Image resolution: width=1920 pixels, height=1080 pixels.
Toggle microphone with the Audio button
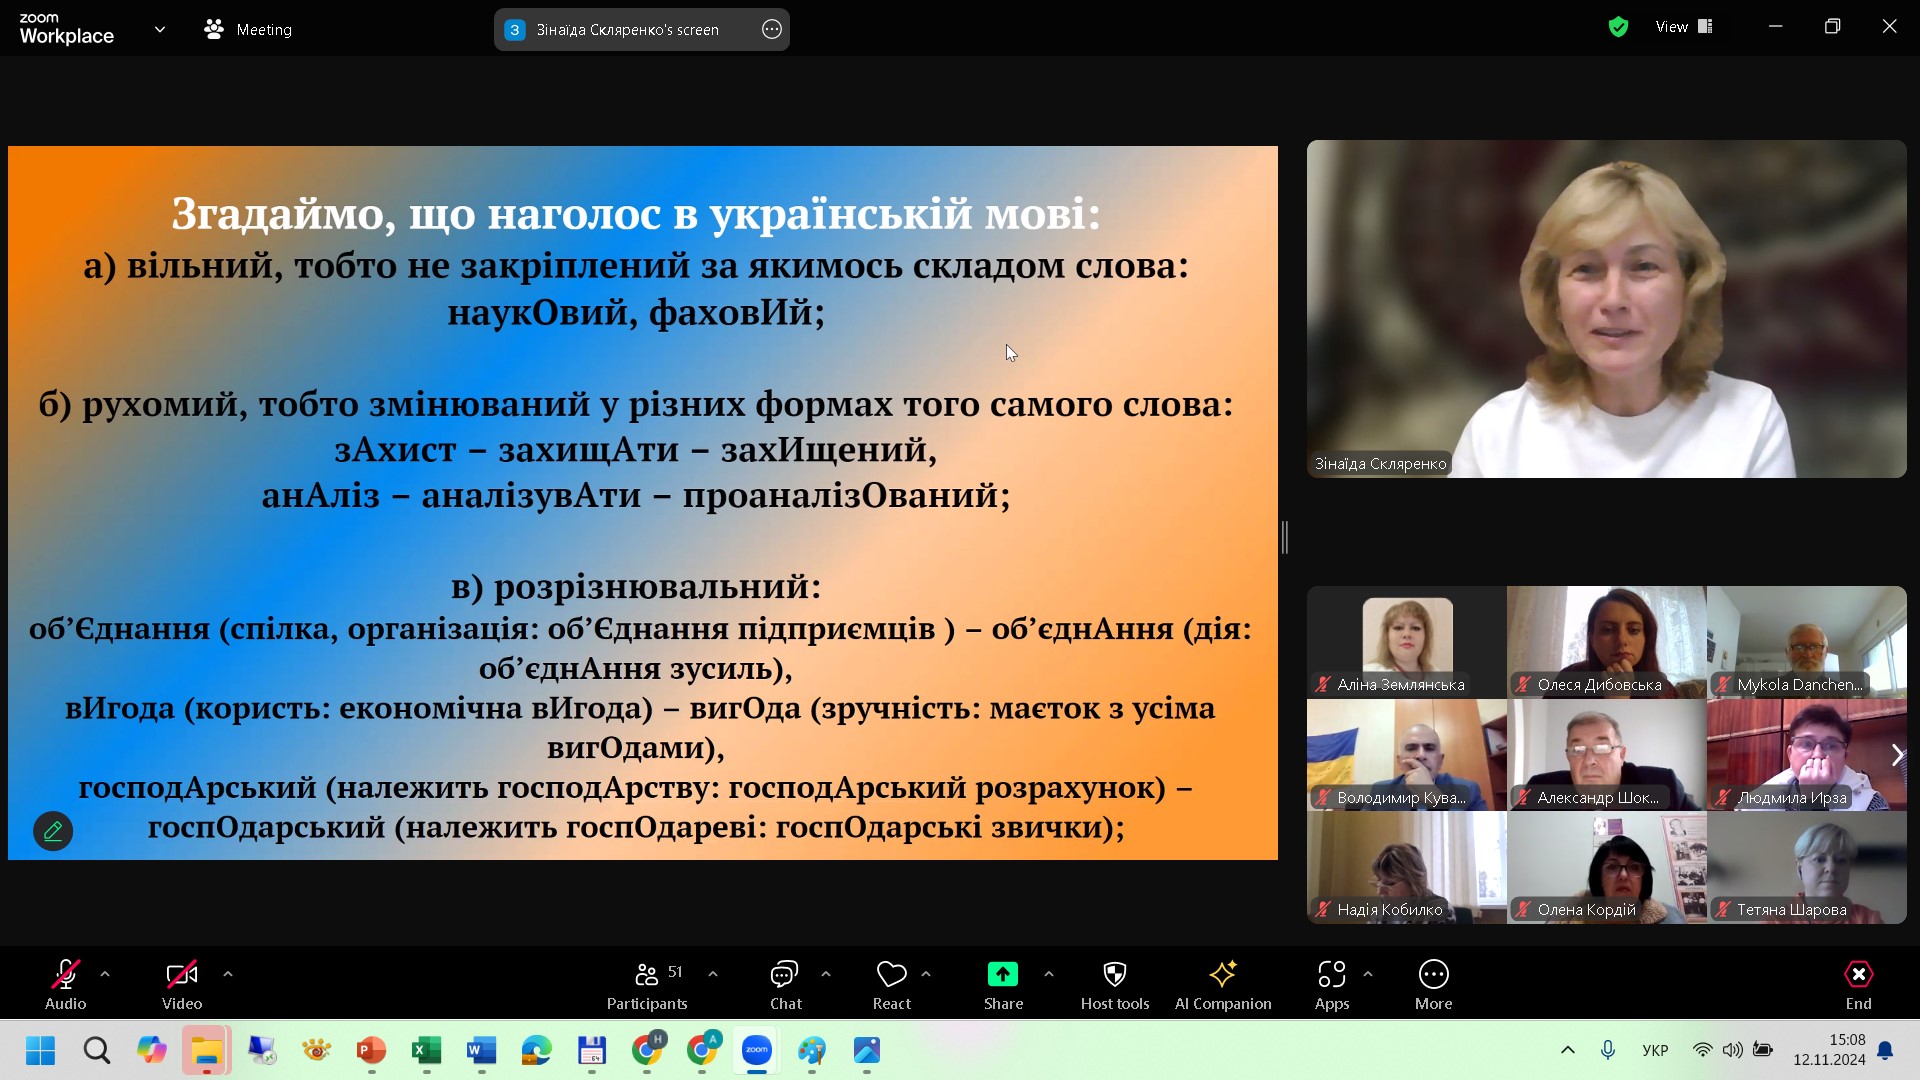click(x=65, y=985)
